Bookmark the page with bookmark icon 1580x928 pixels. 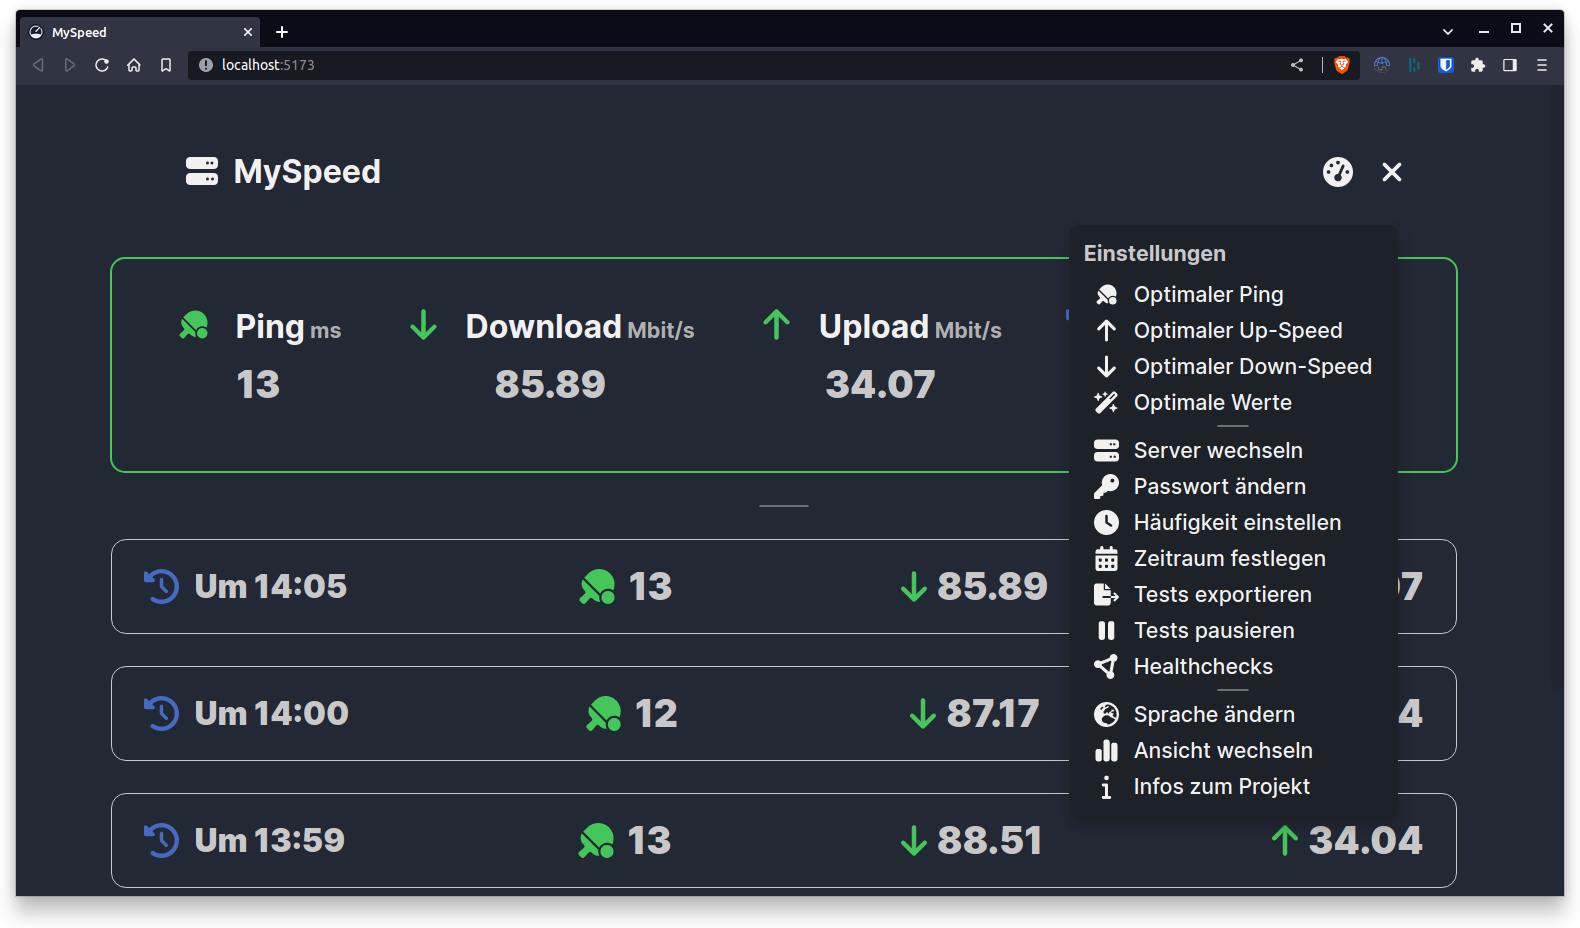tap(166, 65)
